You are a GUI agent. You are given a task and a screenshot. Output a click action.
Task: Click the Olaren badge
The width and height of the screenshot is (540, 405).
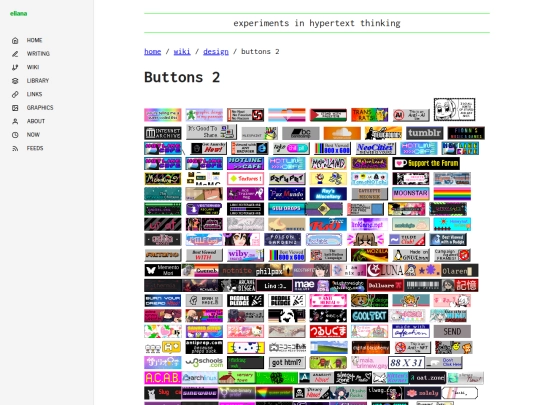pos(459,270)
